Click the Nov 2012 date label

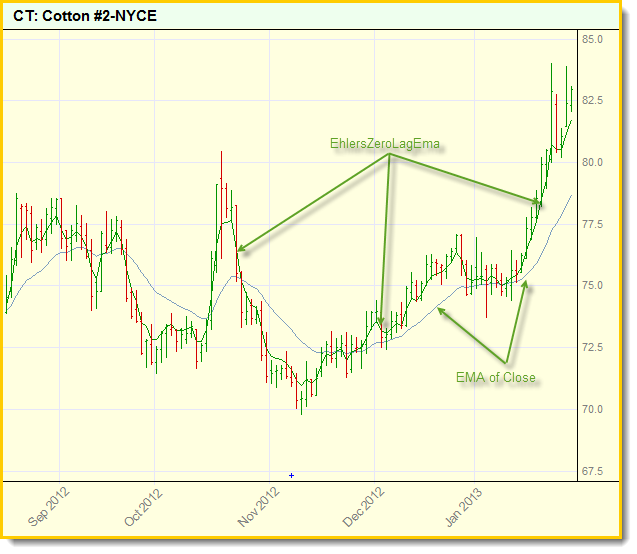point(258,508)
